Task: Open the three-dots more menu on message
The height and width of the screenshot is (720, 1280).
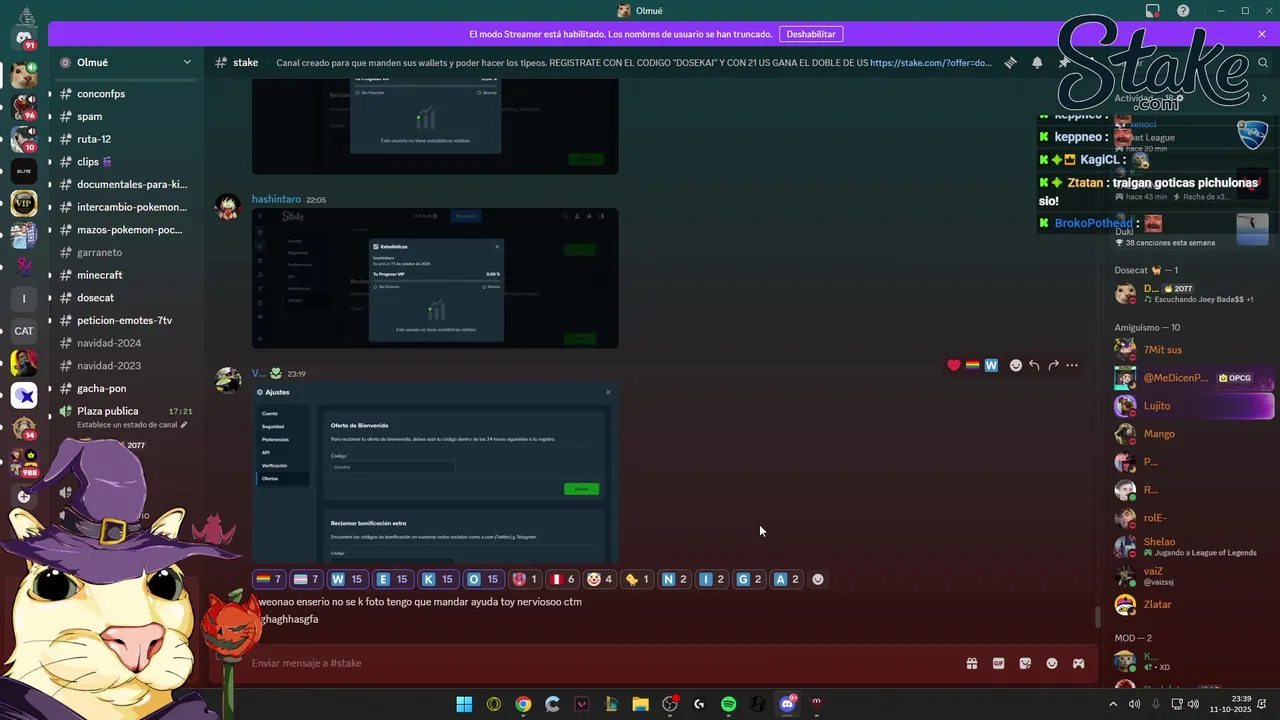Action: click(1072, 365)
